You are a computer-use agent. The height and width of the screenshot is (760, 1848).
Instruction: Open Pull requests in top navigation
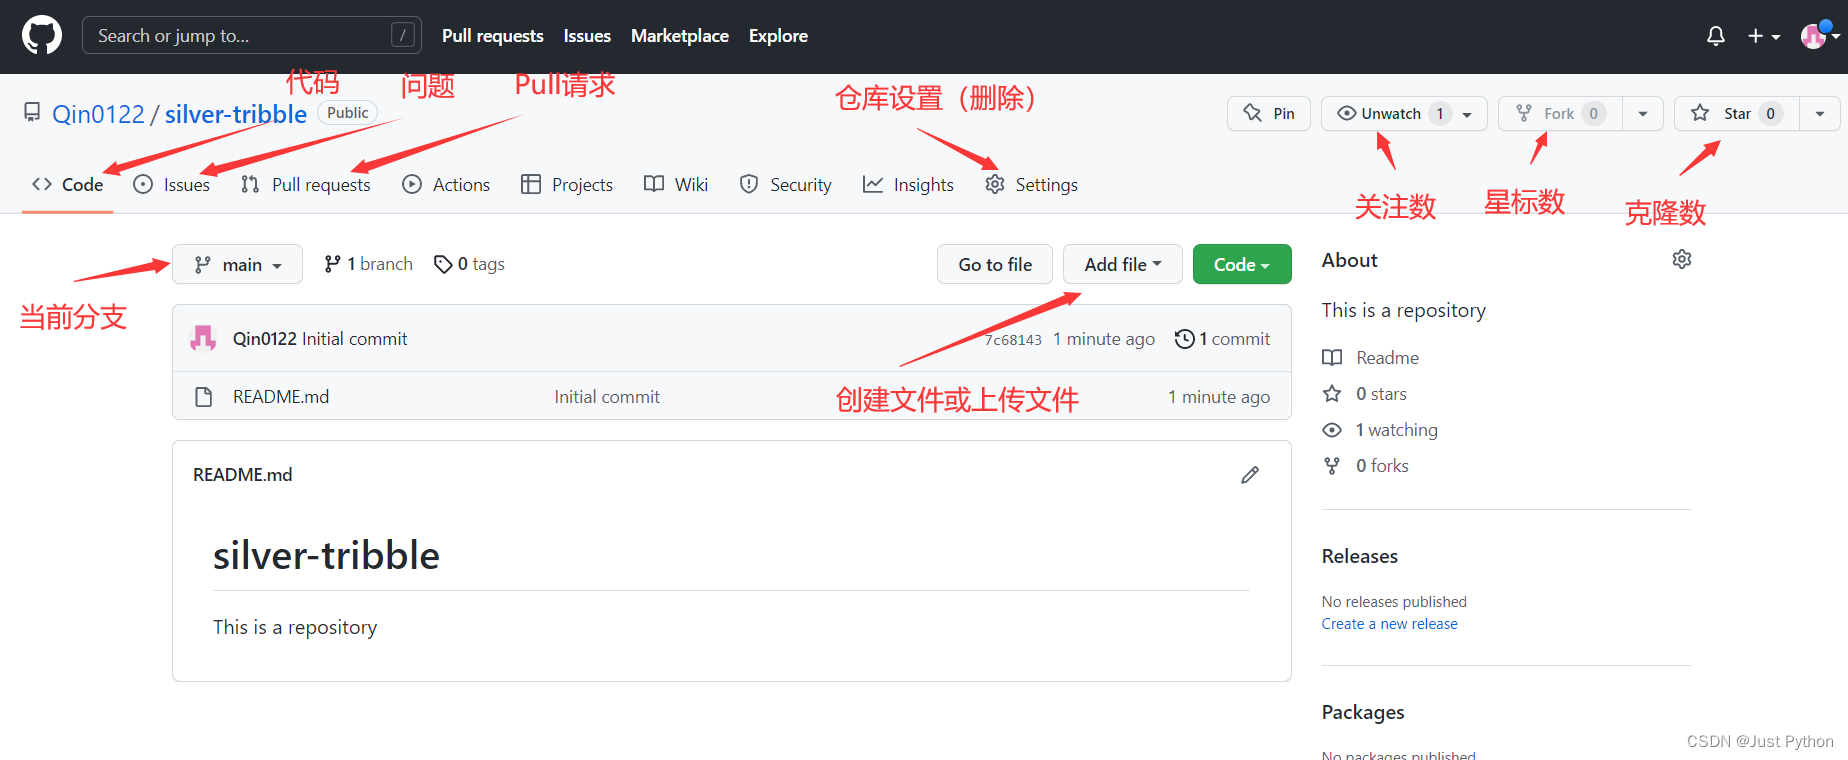(x=493, y=36)
